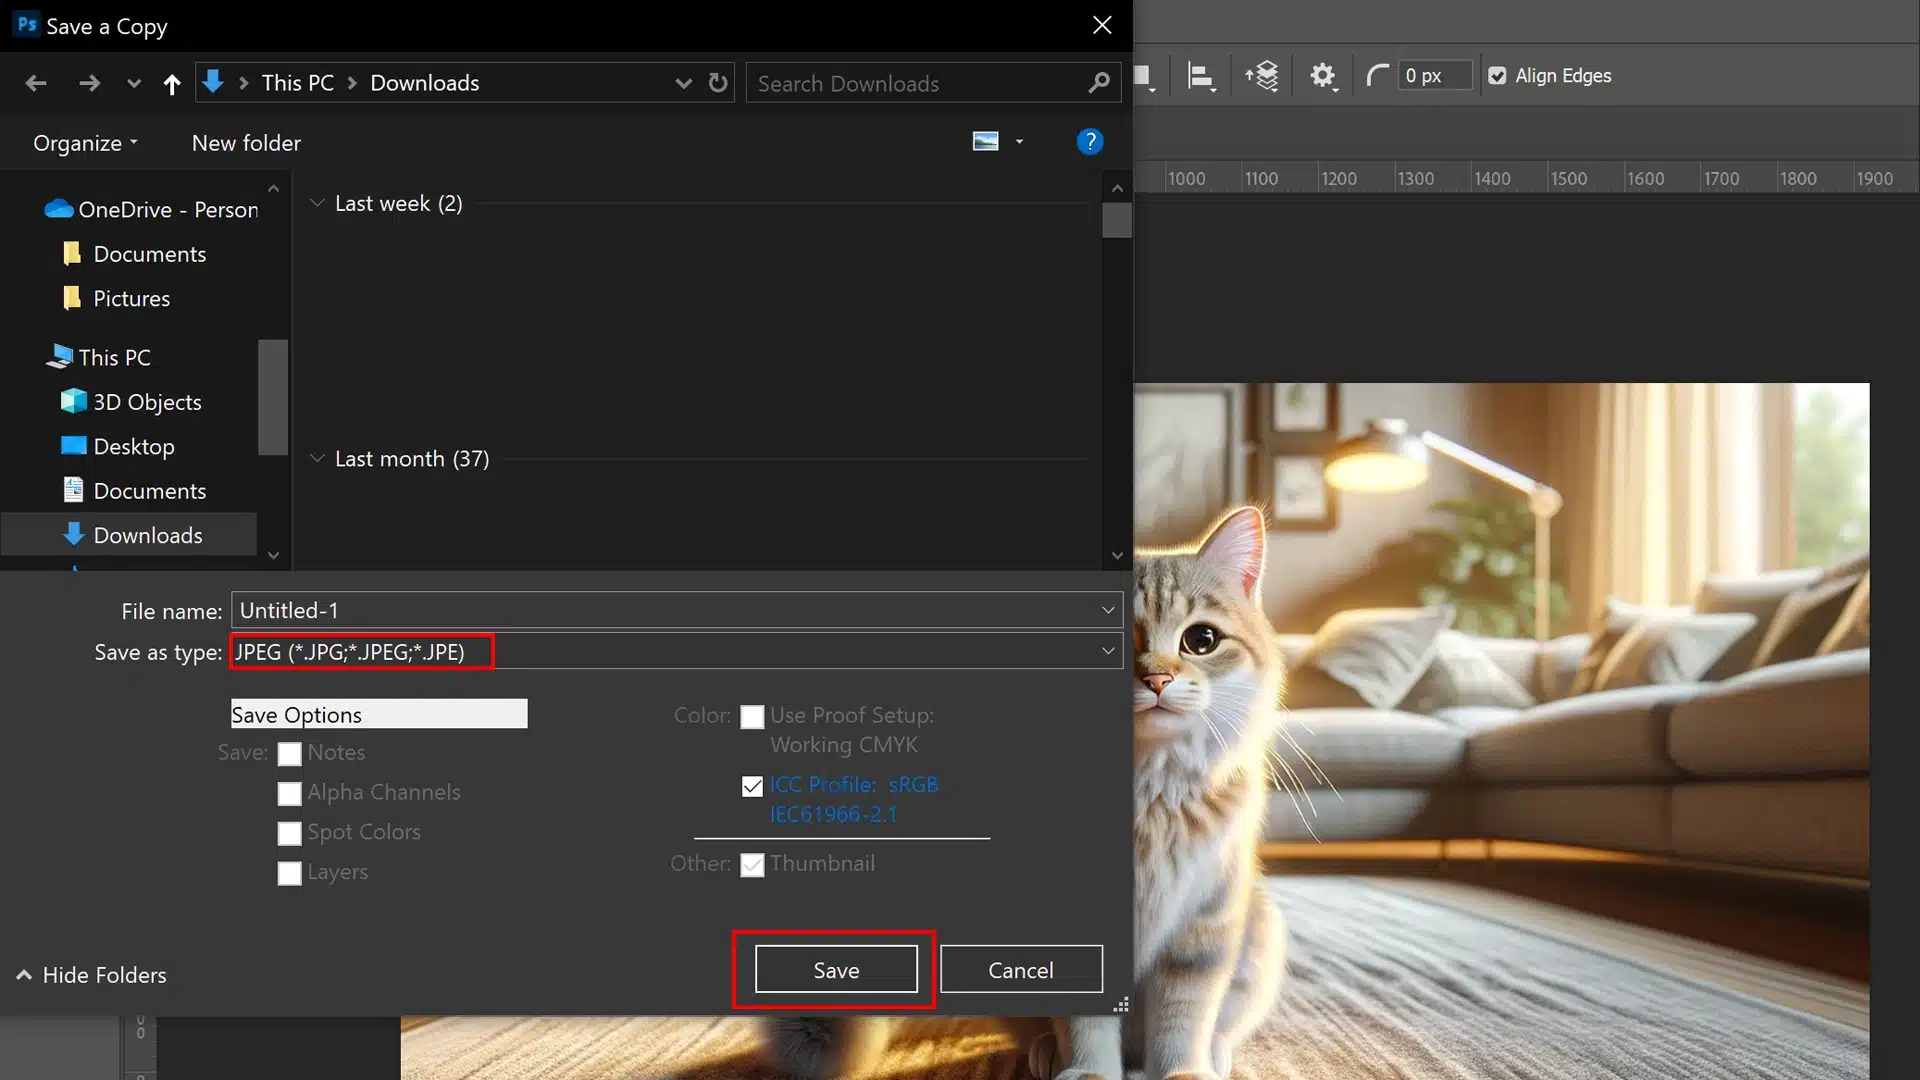Click New folder
This screenshot has width=1920, height=1080.
point(246,143)
